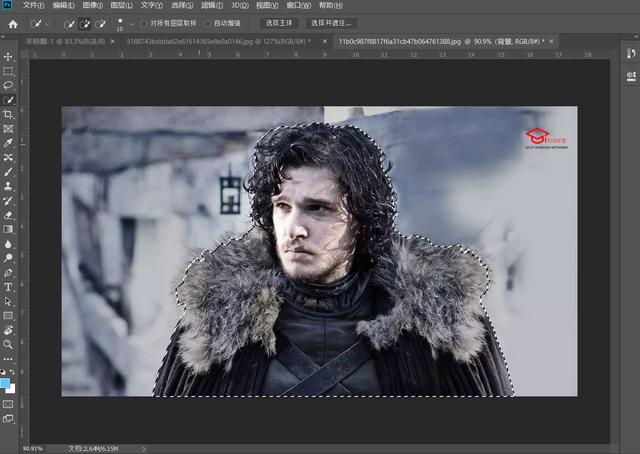640x454 pixels.
Task: Select the Frame tool
Action: 8,129
